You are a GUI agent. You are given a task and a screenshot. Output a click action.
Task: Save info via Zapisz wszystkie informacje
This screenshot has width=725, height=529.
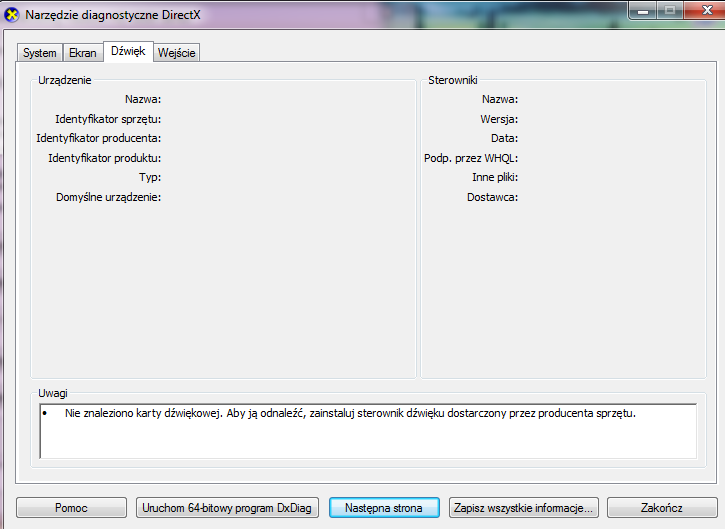click(523, 508)
